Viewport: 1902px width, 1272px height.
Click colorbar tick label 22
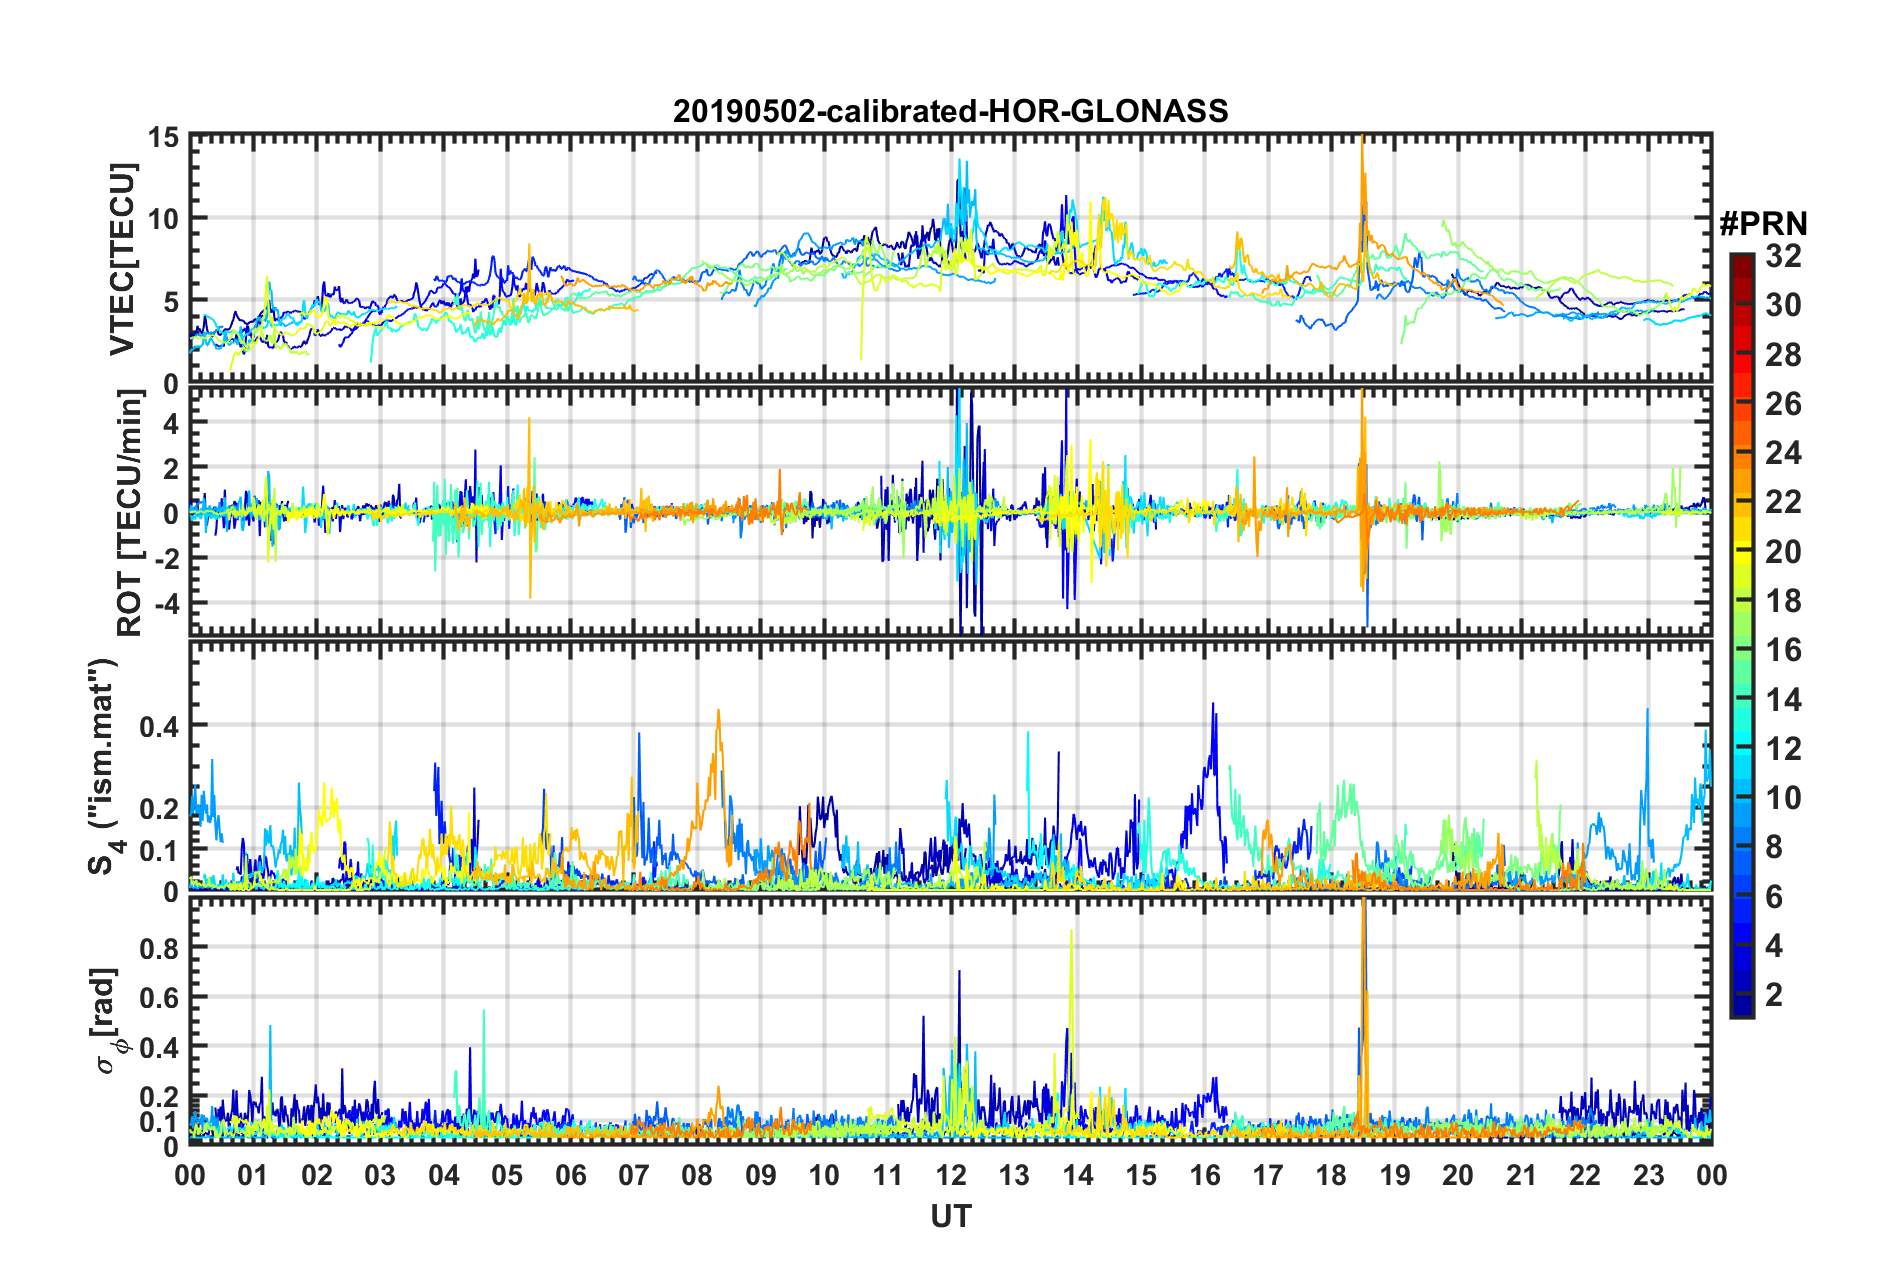1783,502
